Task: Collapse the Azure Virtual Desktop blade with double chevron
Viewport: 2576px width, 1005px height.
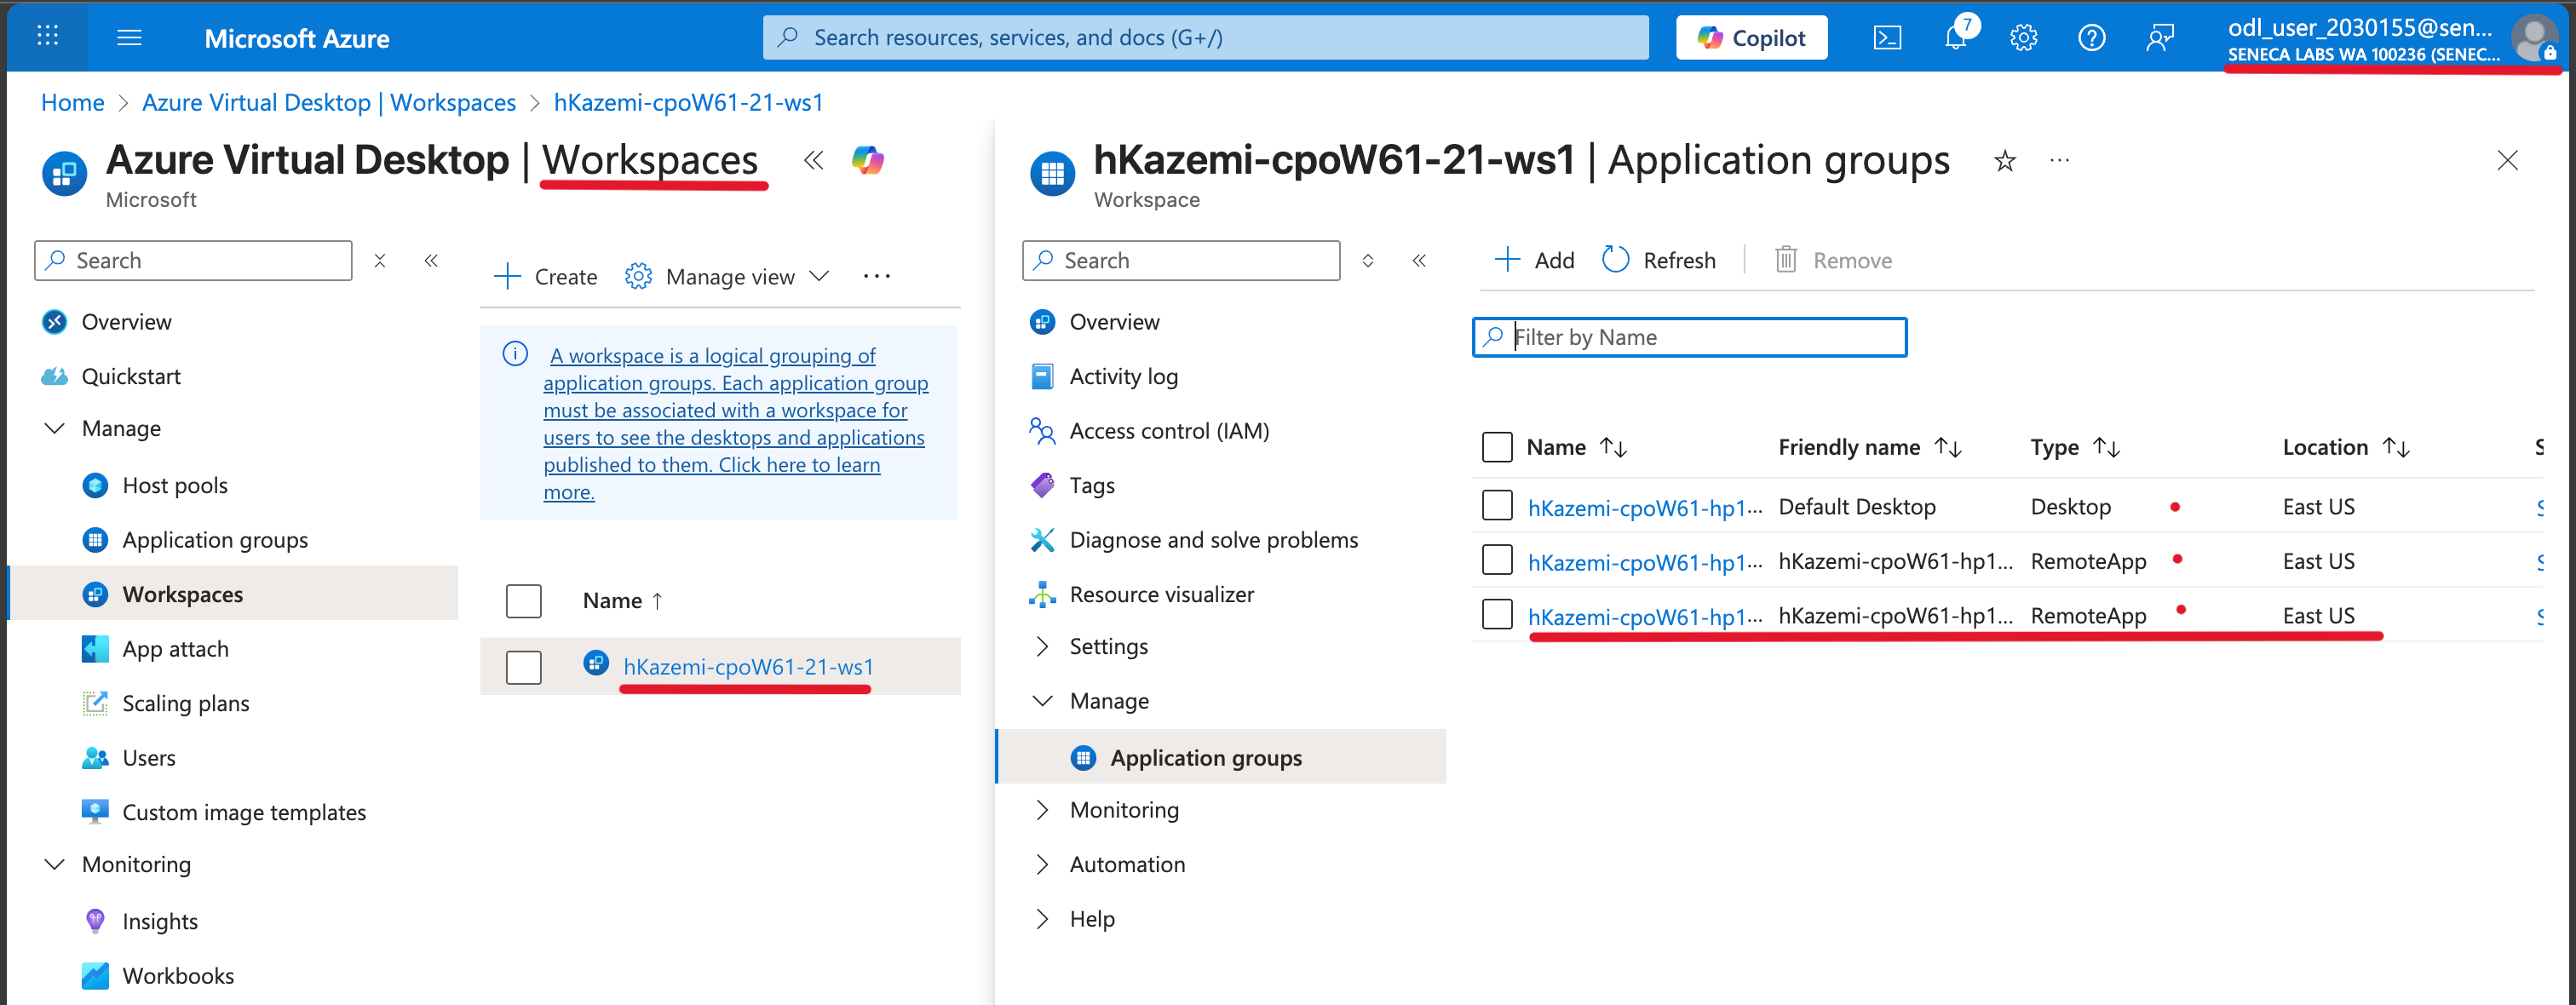Action: [813, 160]
